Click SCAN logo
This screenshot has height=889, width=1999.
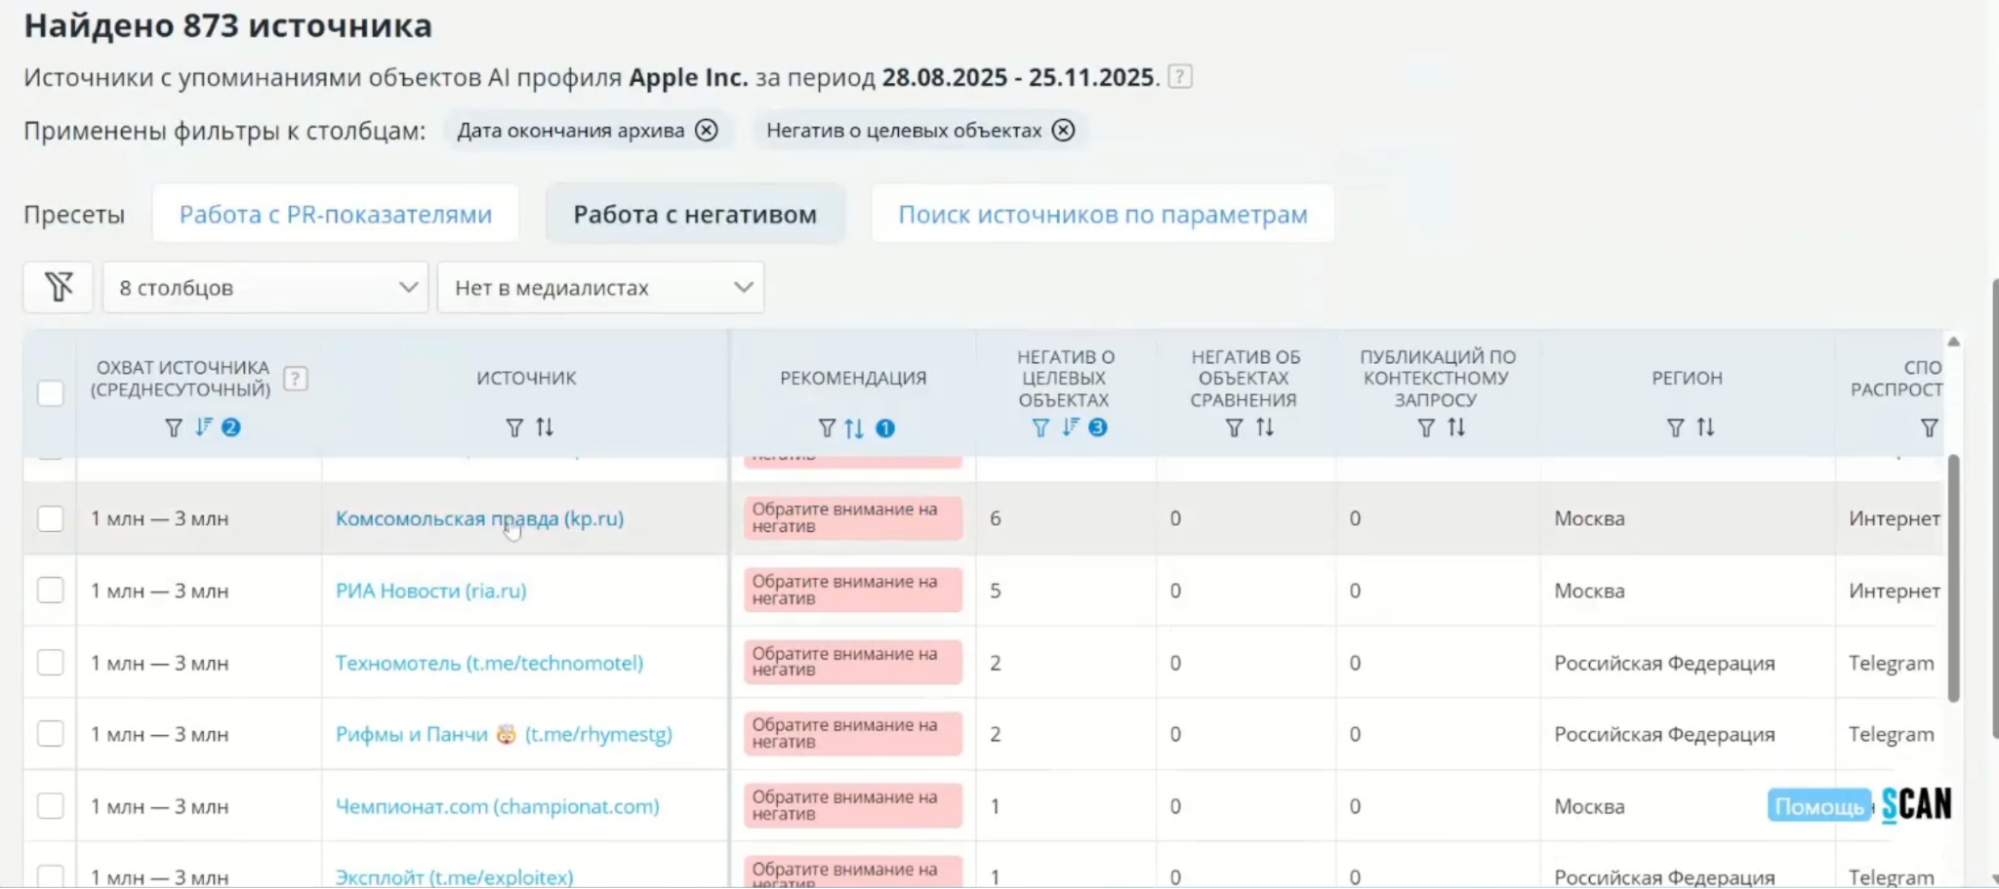1916,805
